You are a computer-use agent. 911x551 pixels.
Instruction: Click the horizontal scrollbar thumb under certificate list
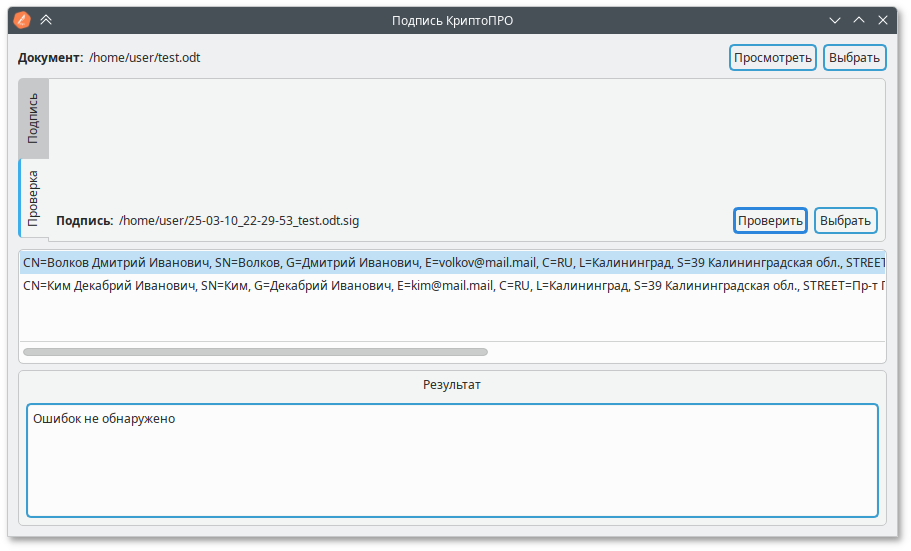click(255, 352)
